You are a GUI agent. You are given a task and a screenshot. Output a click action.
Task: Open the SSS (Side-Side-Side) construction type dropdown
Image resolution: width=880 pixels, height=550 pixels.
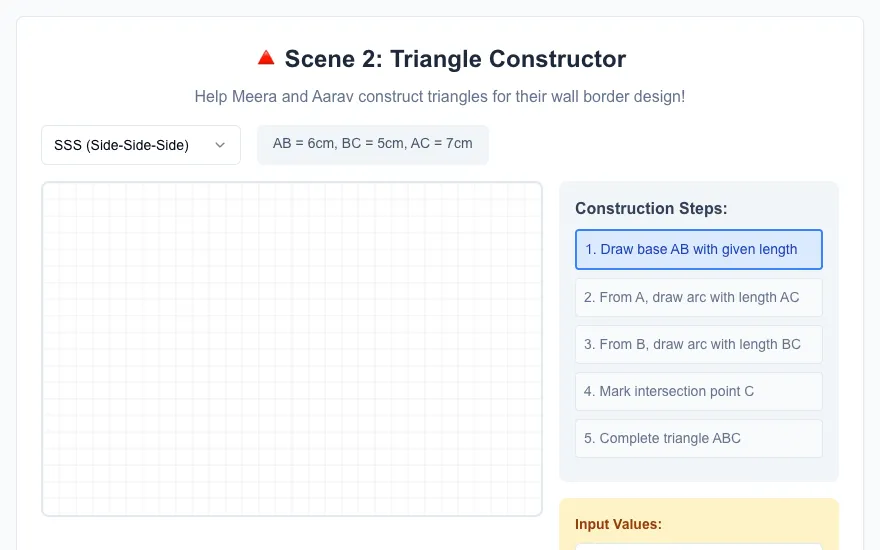click(141, 145)
